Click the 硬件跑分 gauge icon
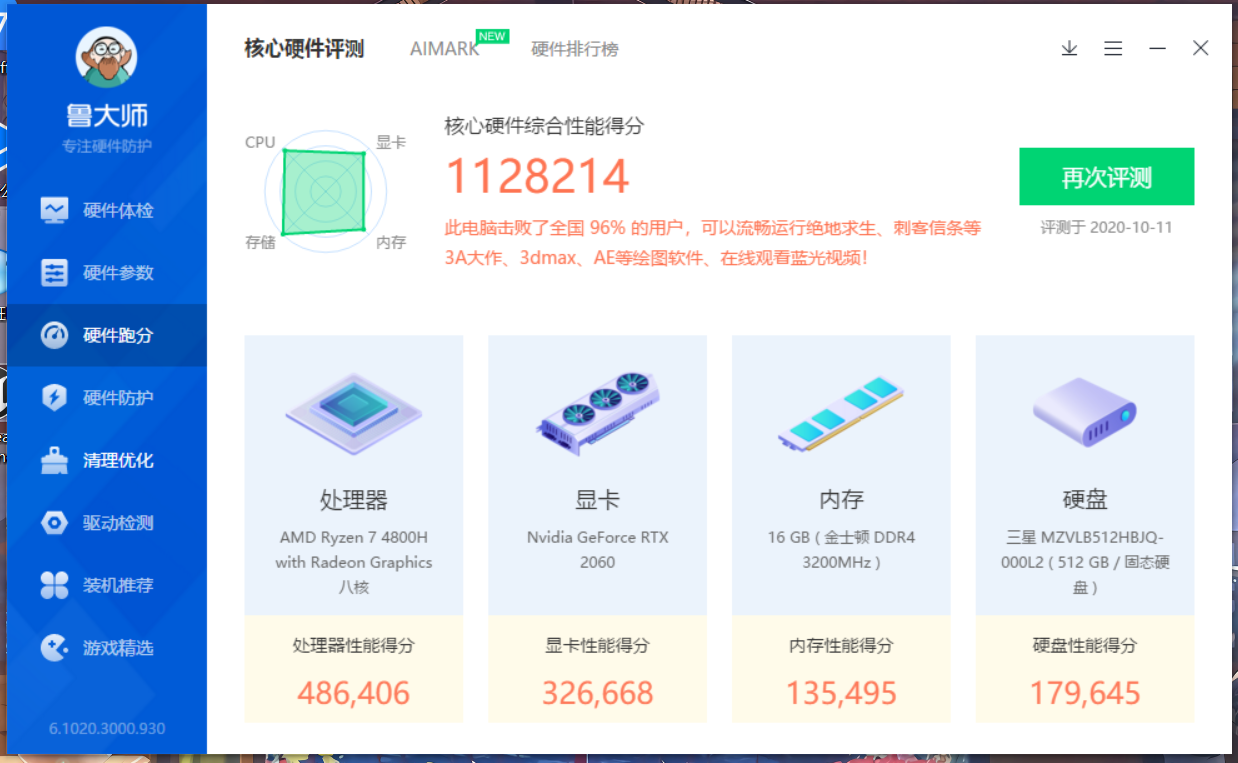Screen dimensions: 1238x763 point(54,335)
